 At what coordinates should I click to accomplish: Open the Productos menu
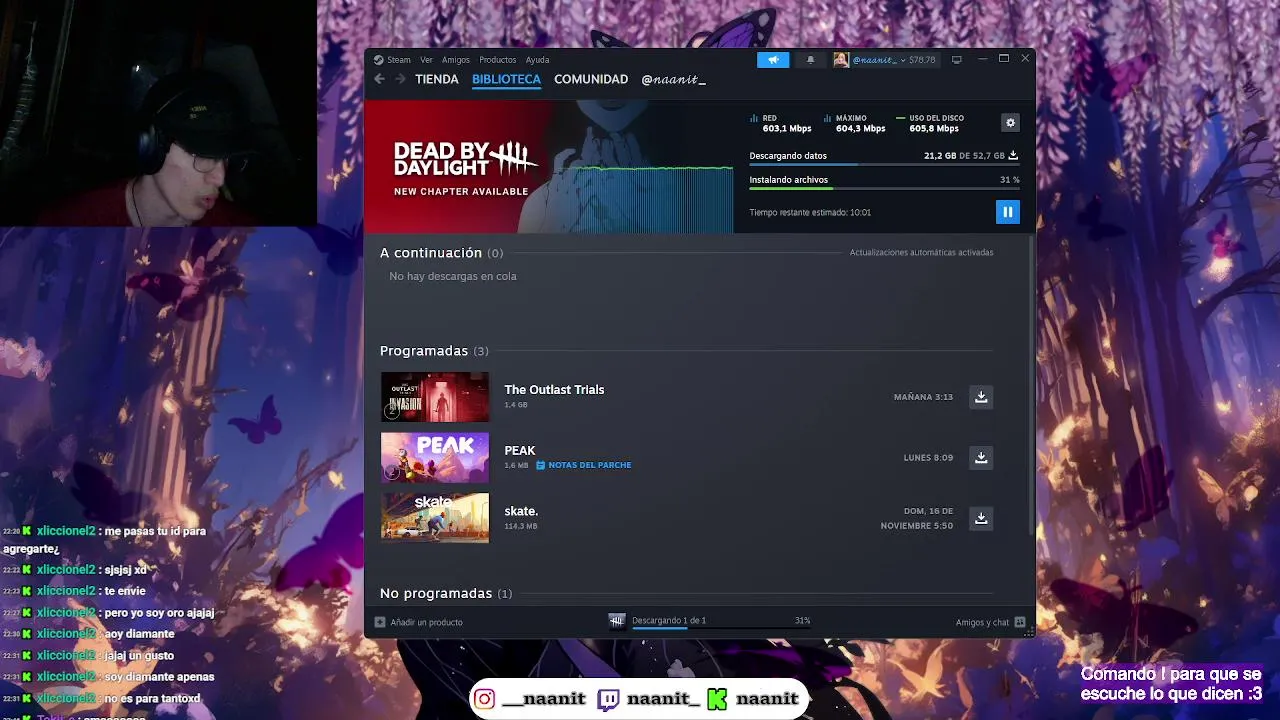[x=497, y=60]
